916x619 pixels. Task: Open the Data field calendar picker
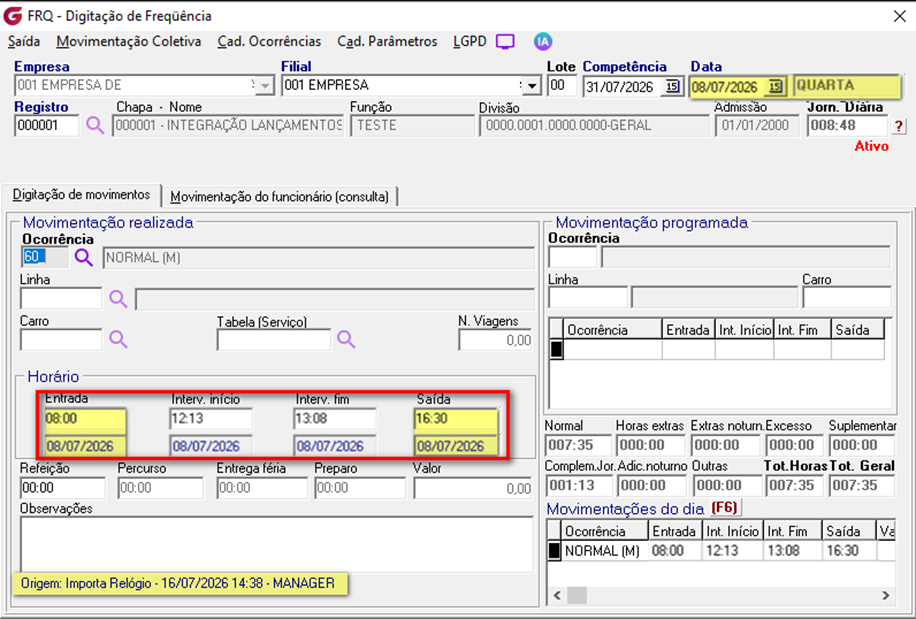(x=775, y=86)
